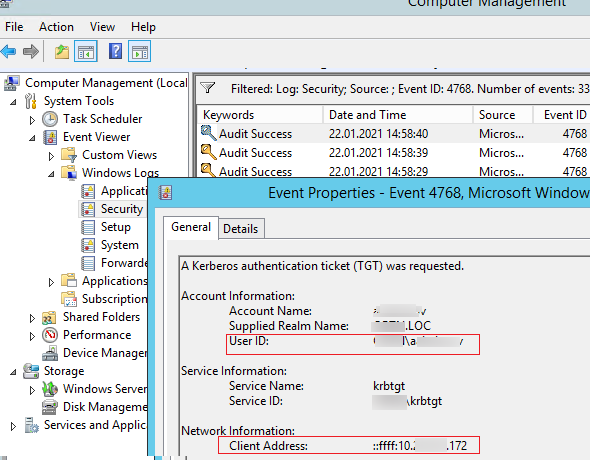Click the Forward arrow toolbar icon
This screenshot has height=460, width=590.
pyautogui.click(x=30, y=51)
